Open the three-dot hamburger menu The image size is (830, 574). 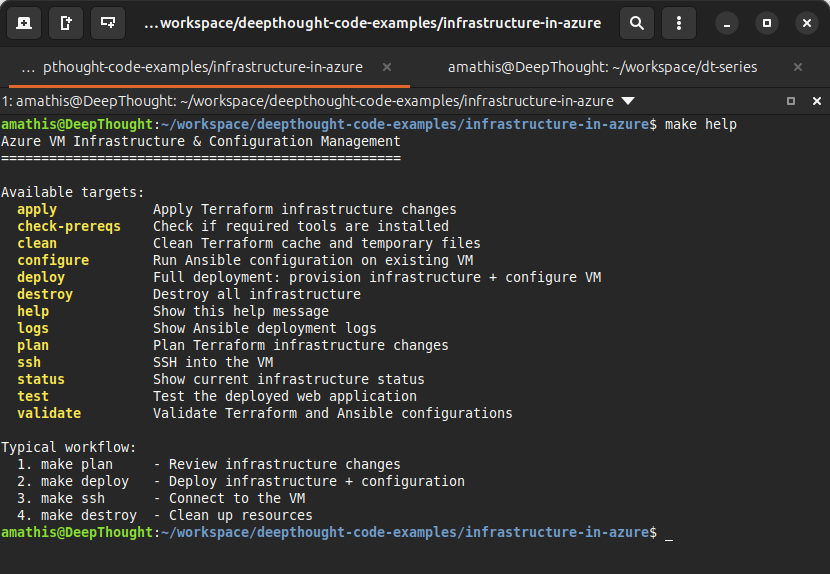[x=679, y=23]
